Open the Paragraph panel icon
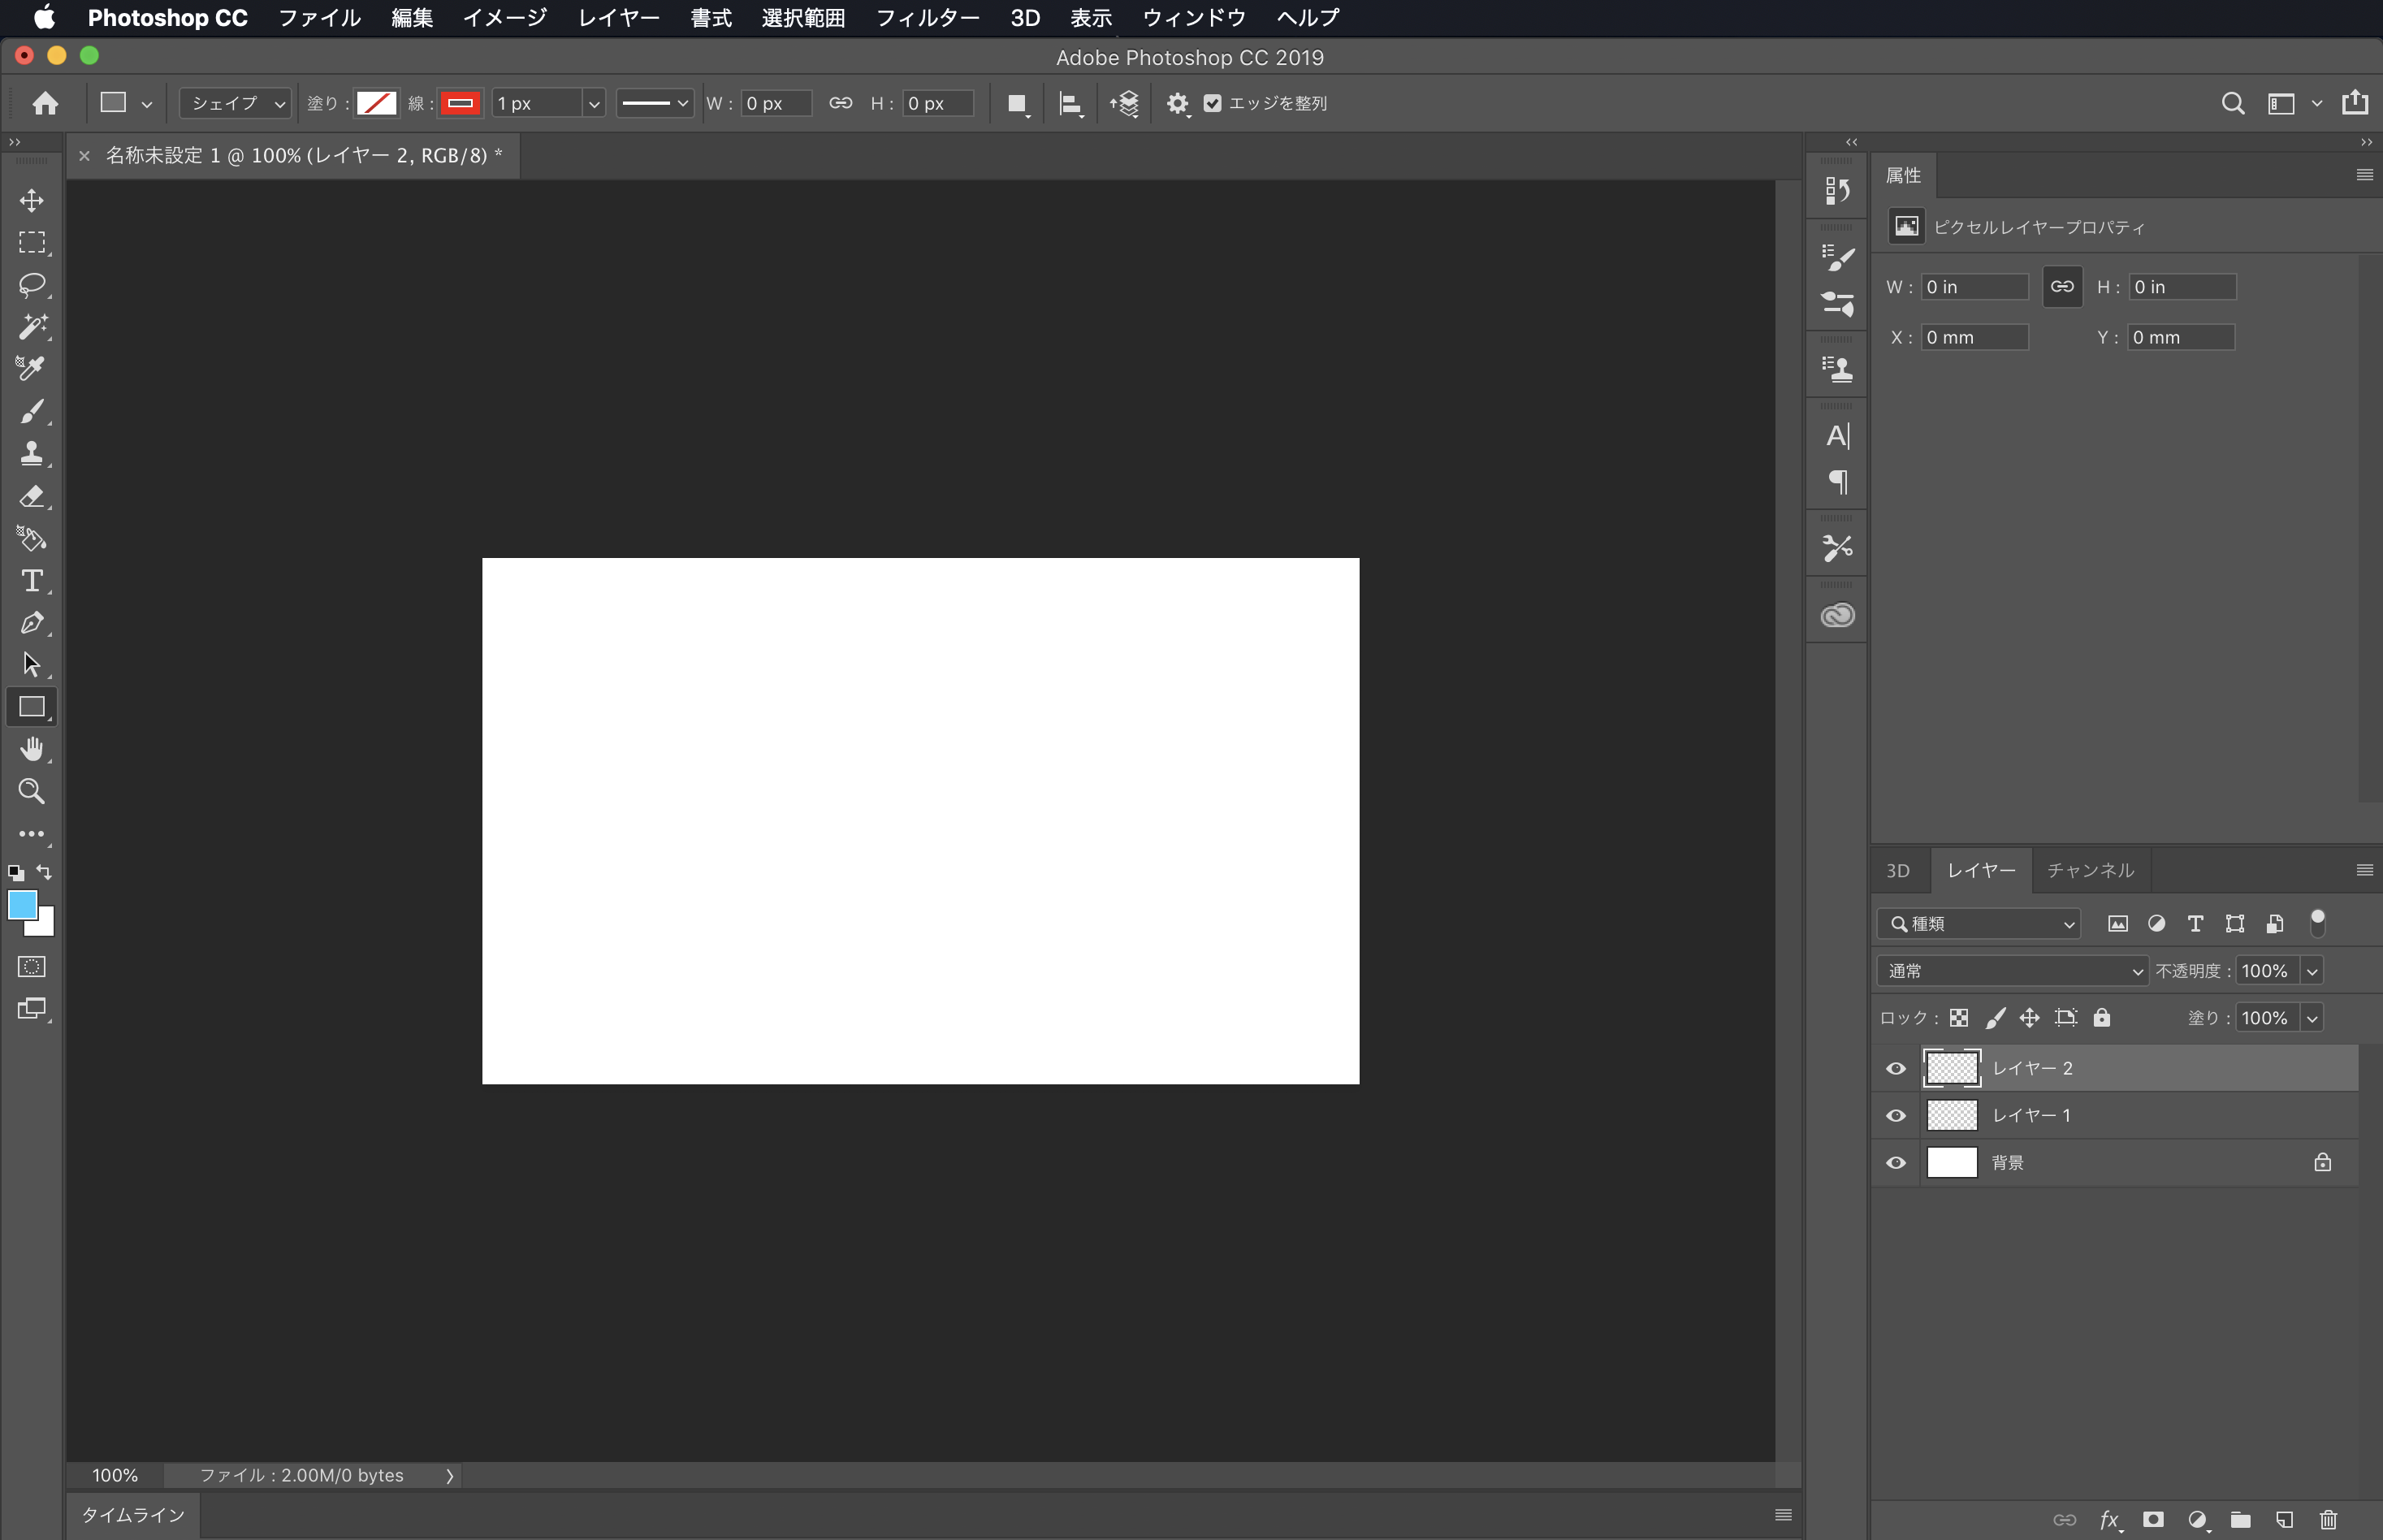 [1837, 482]
